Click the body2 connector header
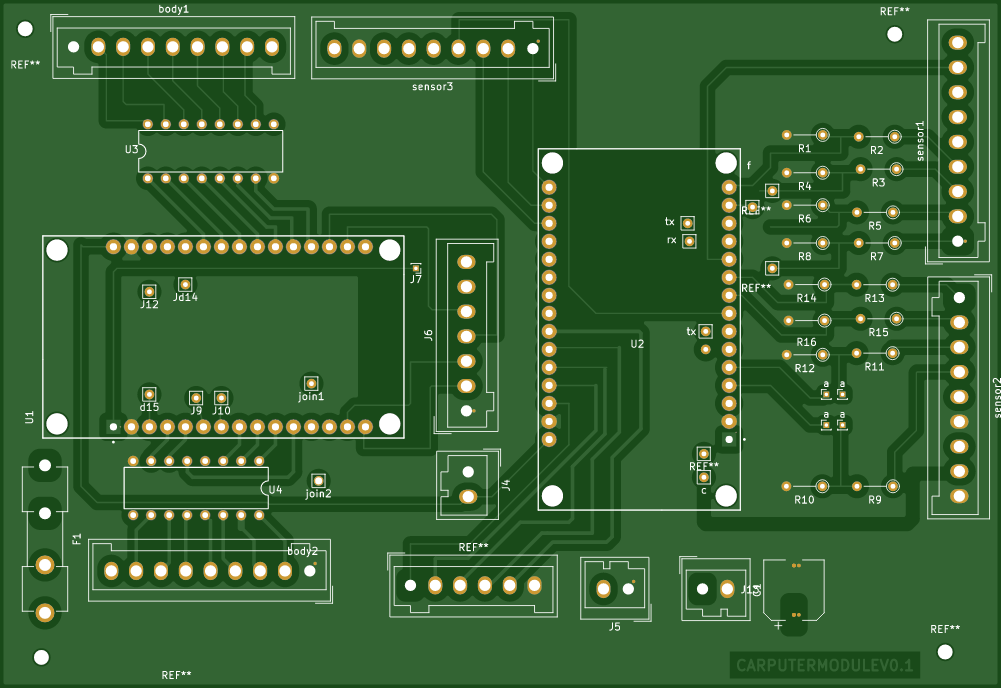The height and width of the screenshot is (688, 1001). click(x=209, y=571)
